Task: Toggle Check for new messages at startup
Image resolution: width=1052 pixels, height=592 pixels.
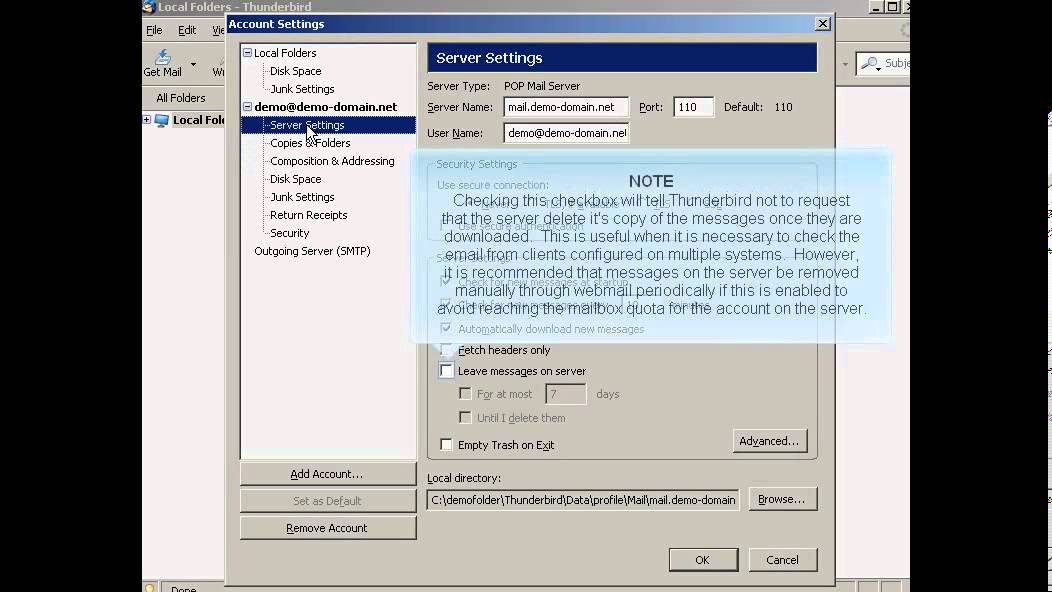Action: [x=446, y=281]
